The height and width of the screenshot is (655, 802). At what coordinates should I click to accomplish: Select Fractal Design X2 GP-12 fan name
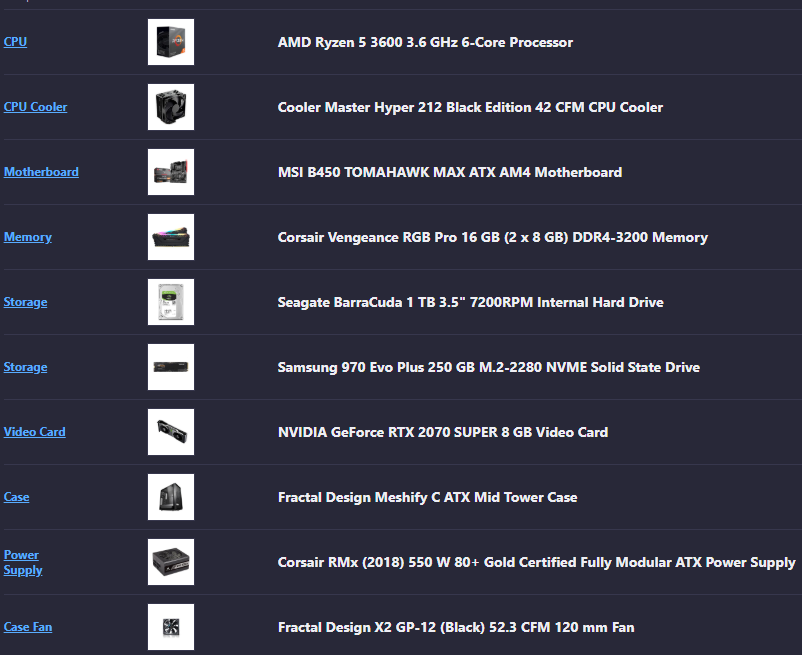tap(456, 626)
